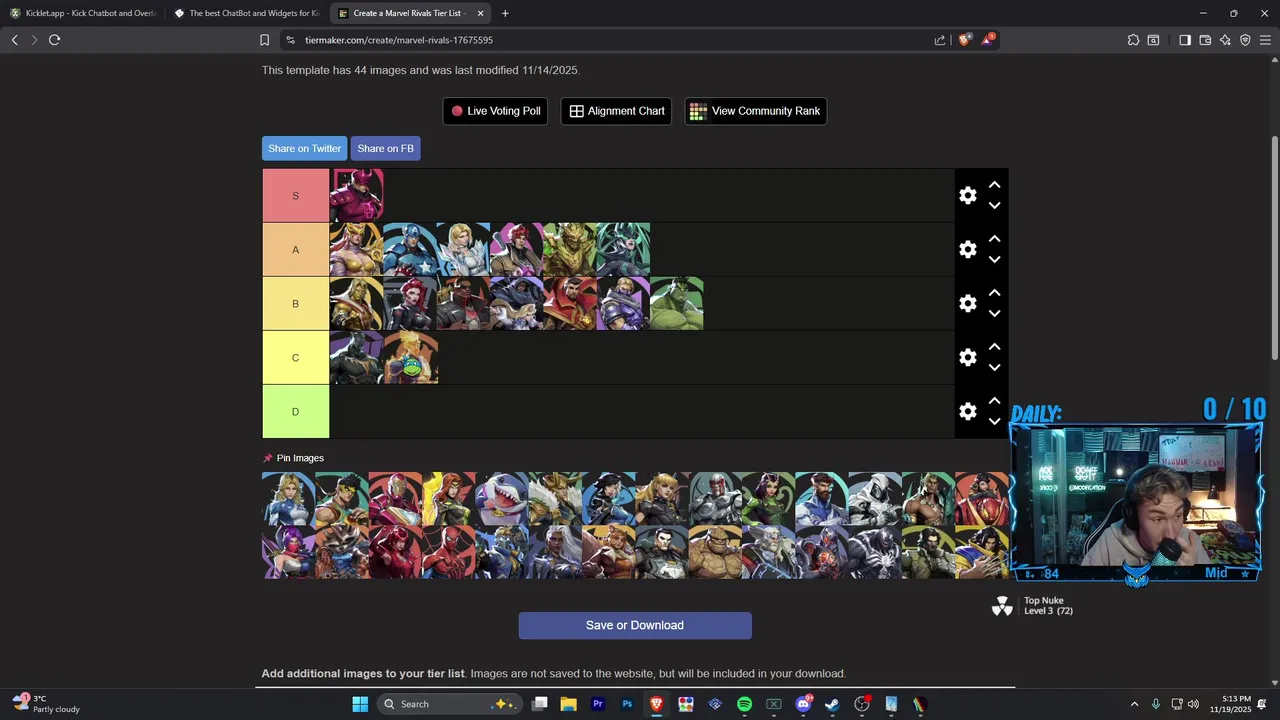Screen dimensions: 1280x720
Task: Open browser hamburger main menu
Action: click(1265, 40)
